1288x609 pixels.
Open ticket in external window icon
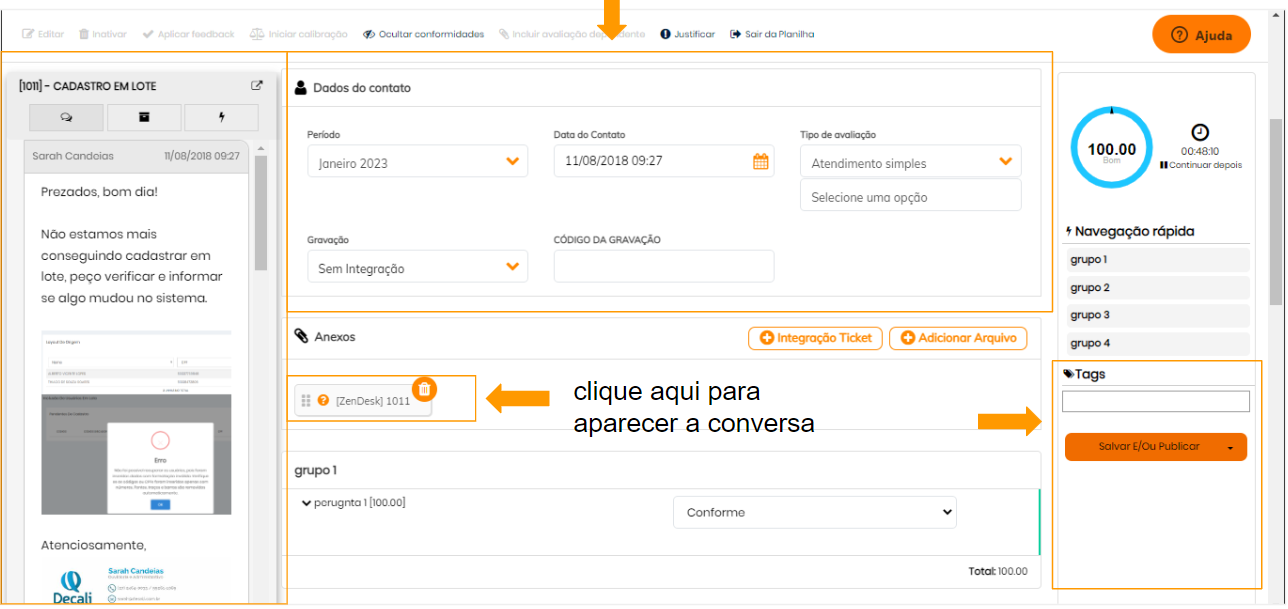point(257,86)
